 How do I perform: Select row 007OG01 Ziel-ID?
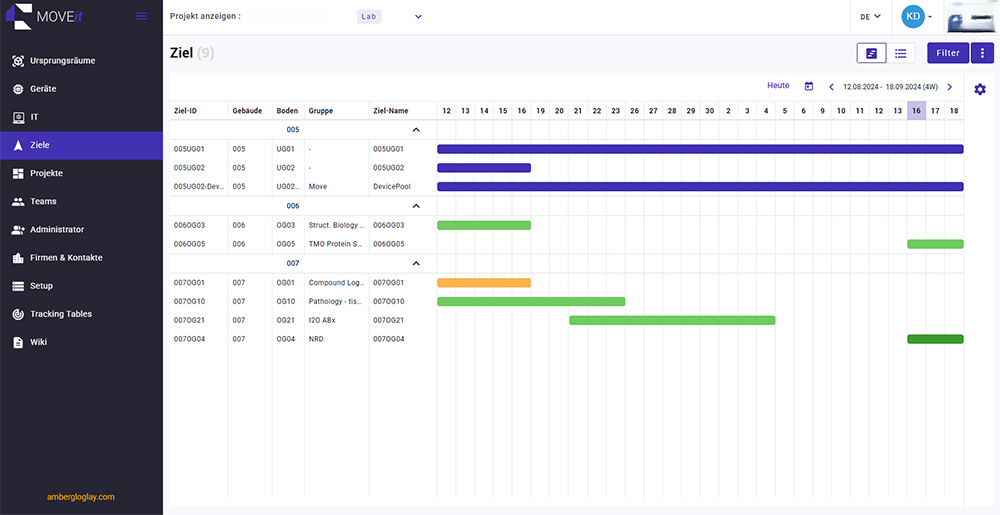click(189, 282)
